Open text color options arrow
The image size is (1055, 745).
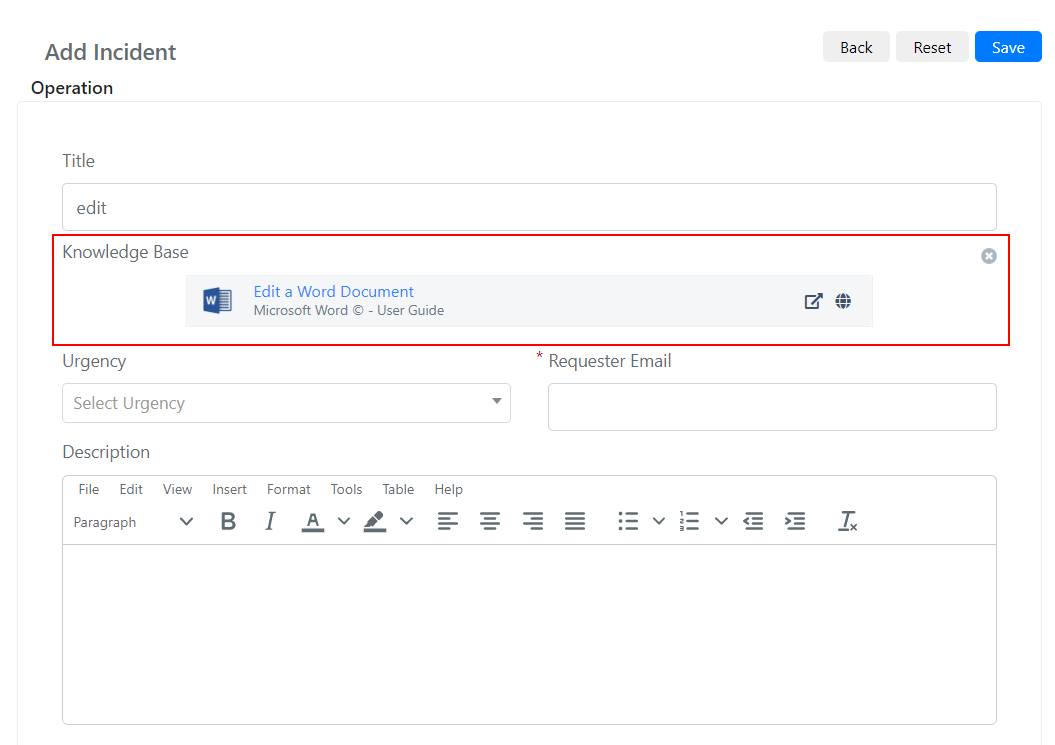pyautogui.click(x=344, y=522)
